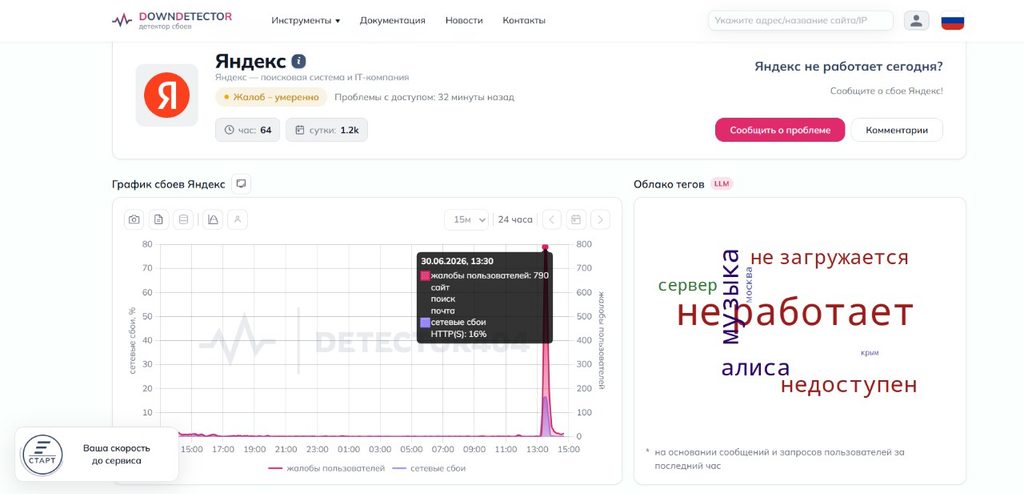
Task: Toggle жалобы пользователей legend series
Action: pyautogui.click(x=327, y=469)
